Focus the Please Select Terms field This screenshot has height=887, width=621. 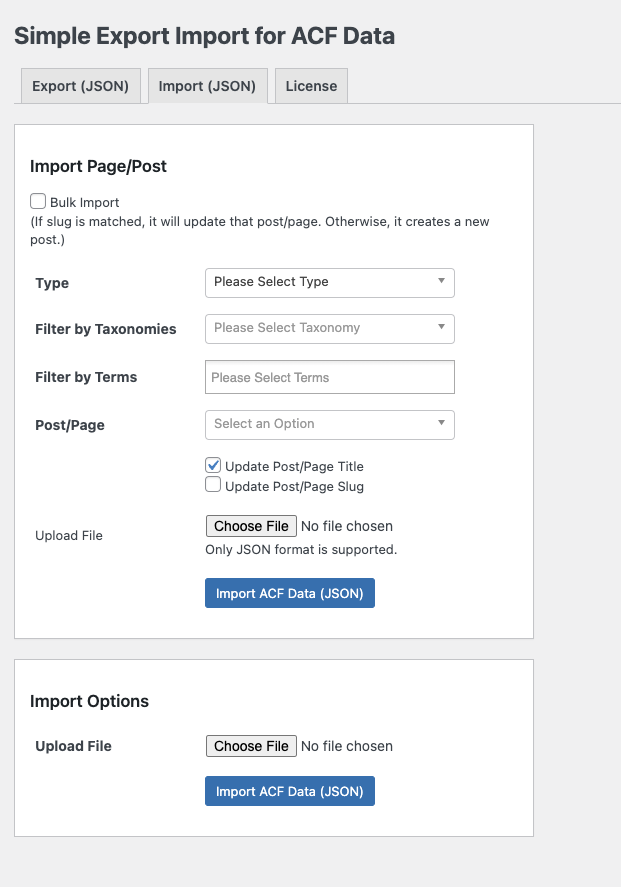[330, 377]
